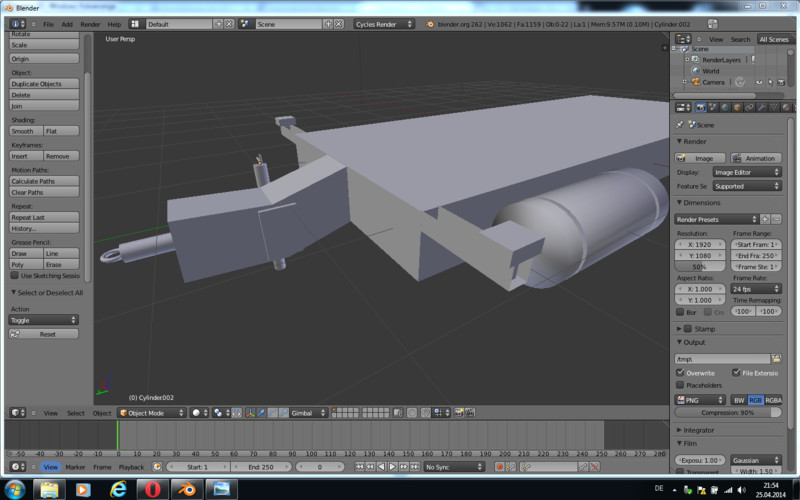Toggle the 3D manipulator axes icon
The height and width of the screenshot is (500, 800).
[250, 413]
